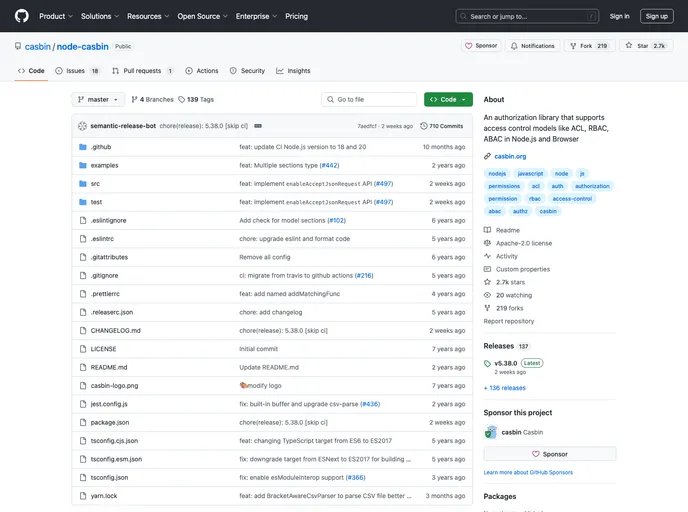Open the src folder icon
This screenshot has height=512, width=688.
(x=82, y=183)
